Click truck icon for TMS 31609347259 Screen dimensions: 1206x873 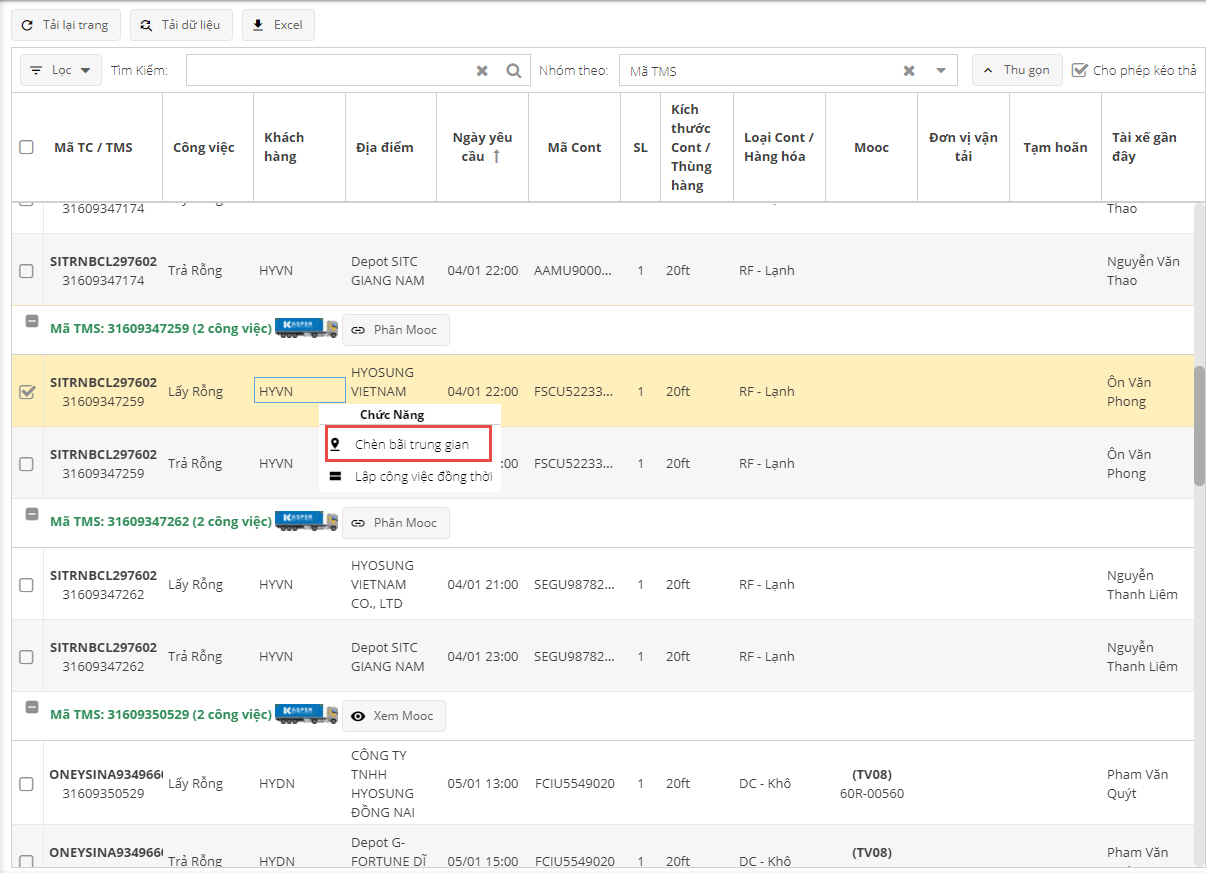306,329
